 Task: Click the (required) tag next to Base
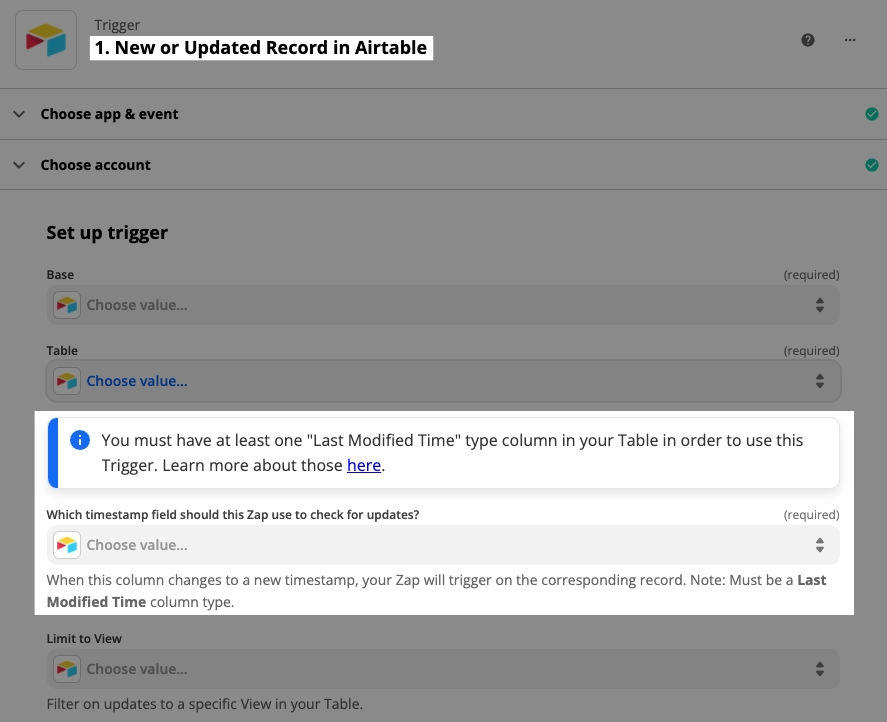pyautogui.click(x=811, y=274)
